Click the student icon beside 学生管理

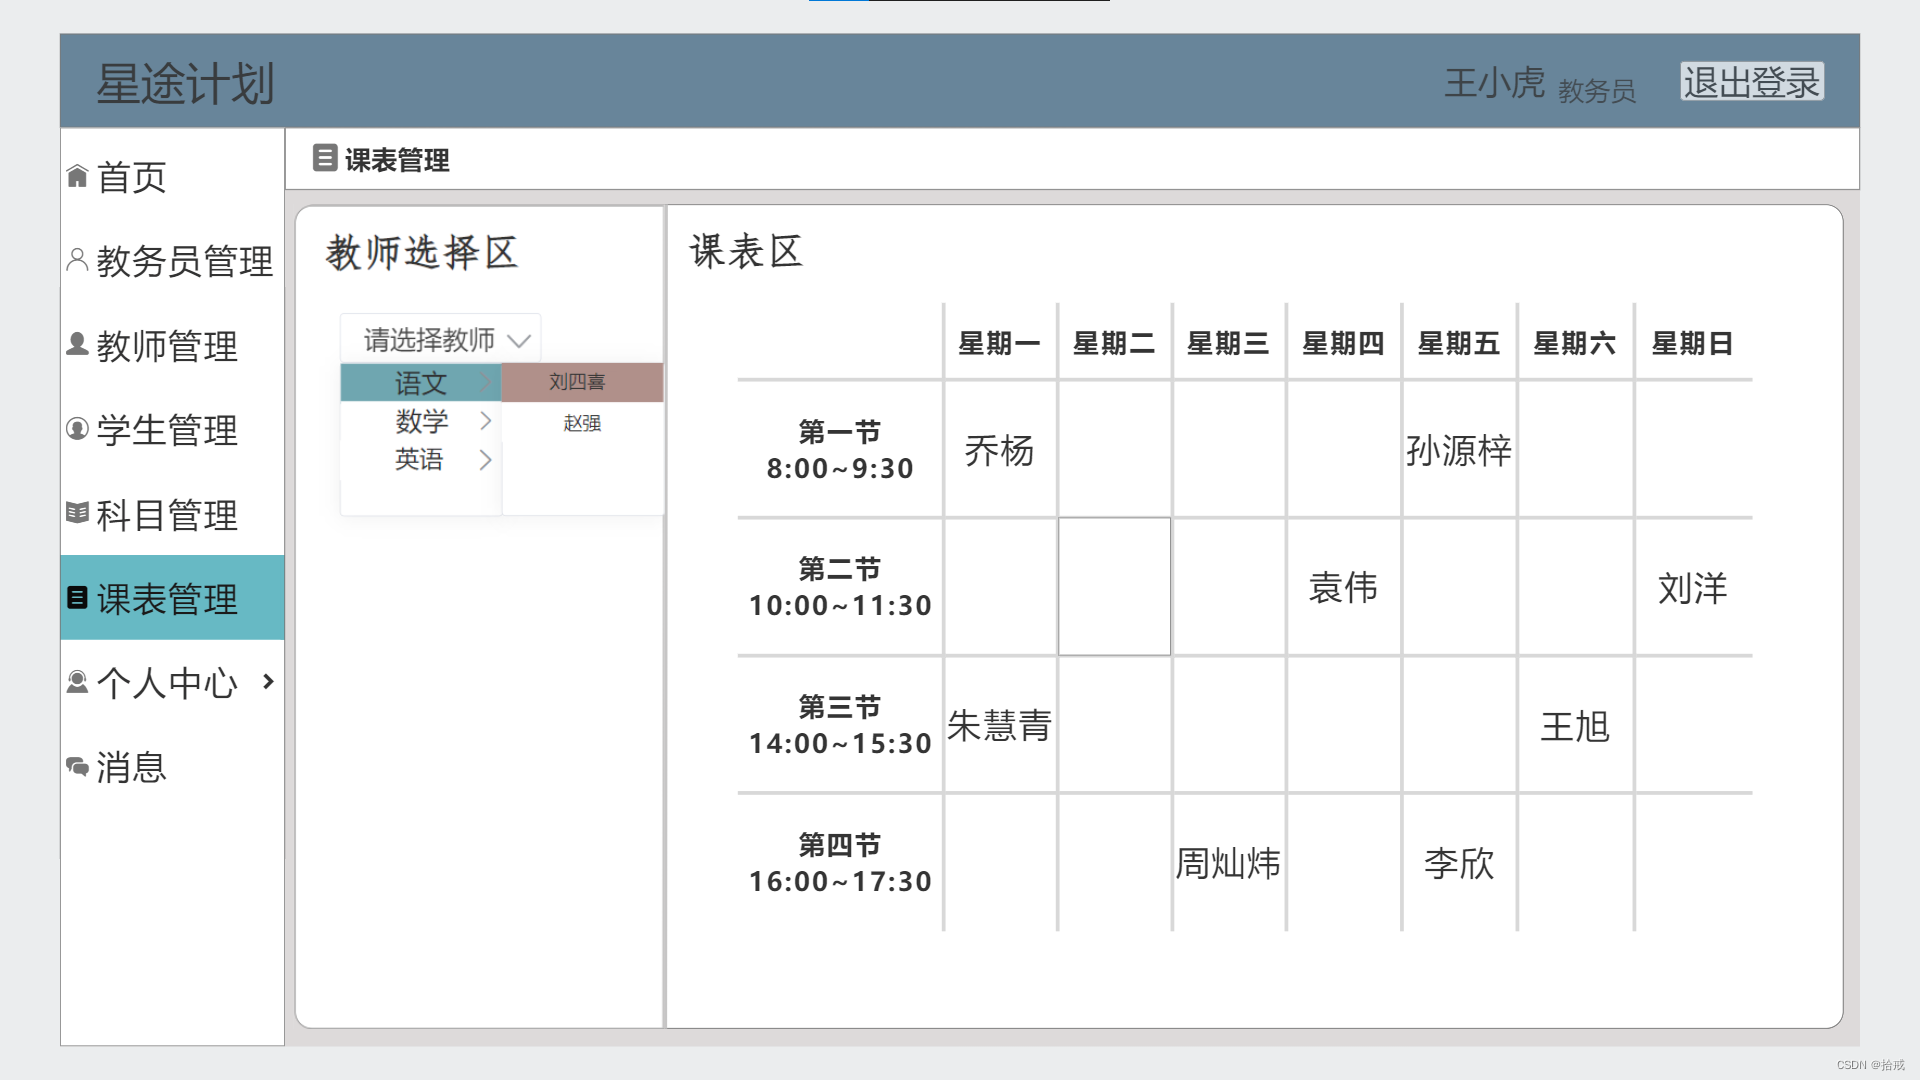click(x=77, y=429)
